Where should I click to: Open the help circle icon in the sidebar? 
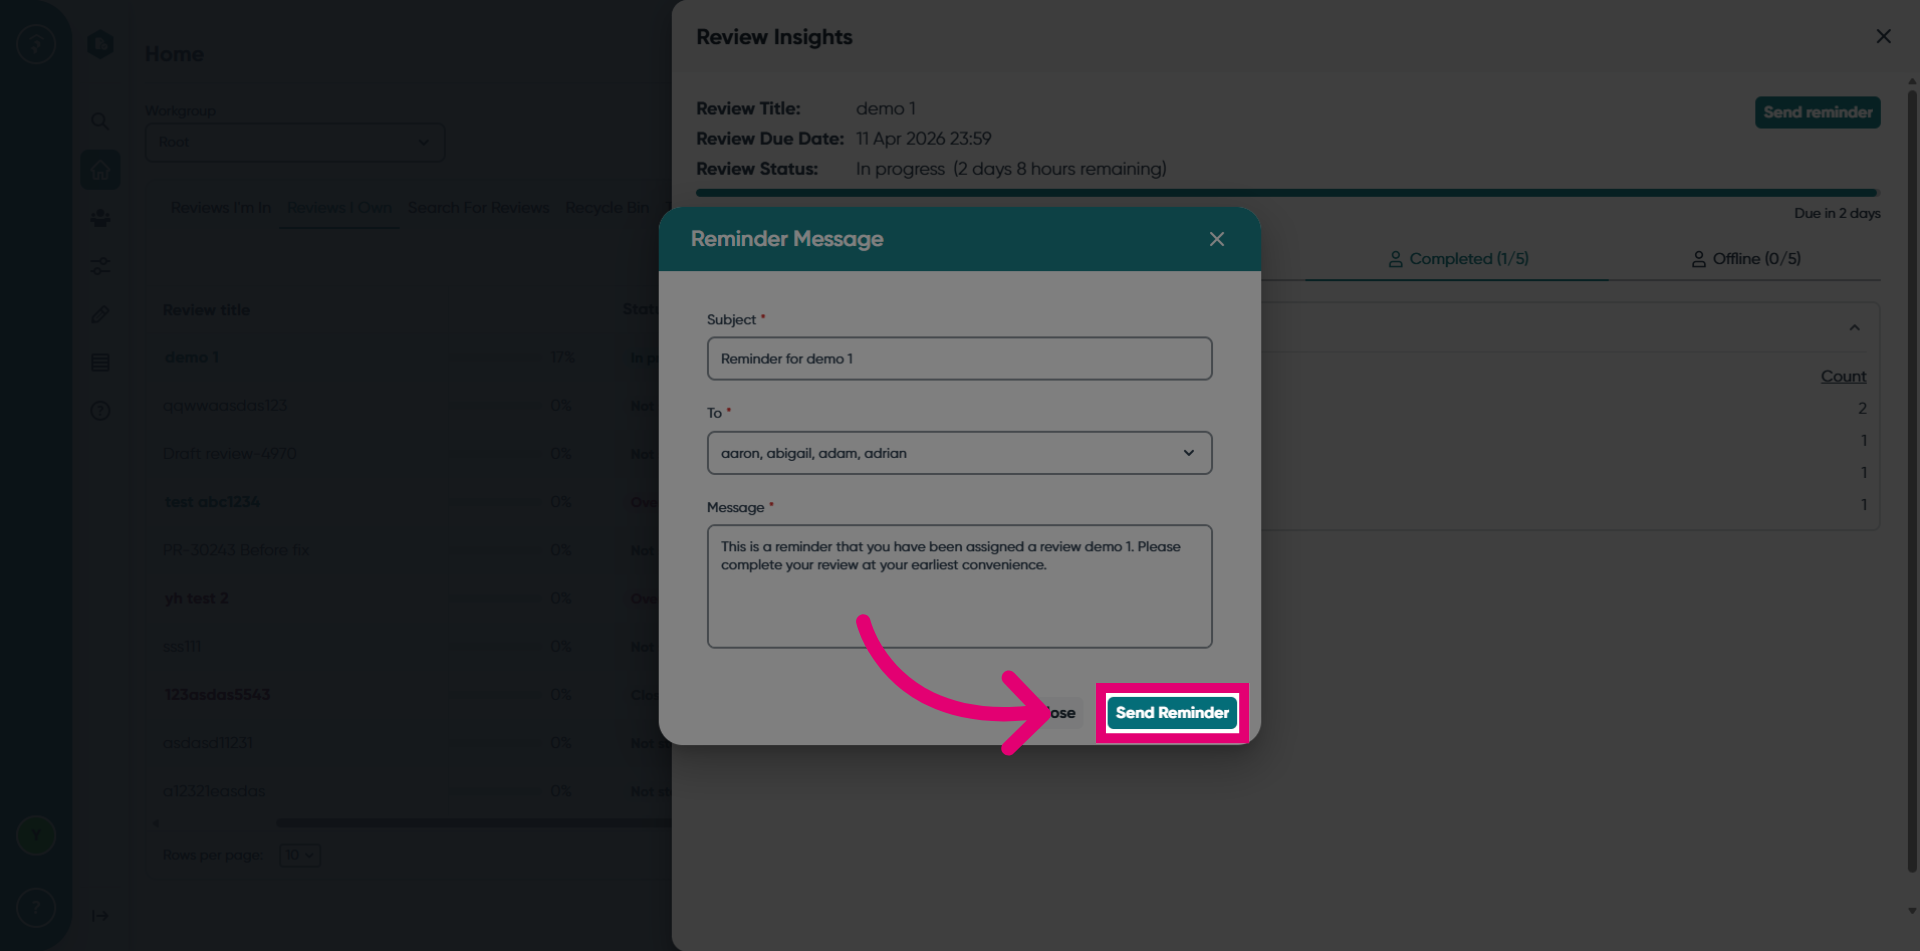tap(100, 410)
